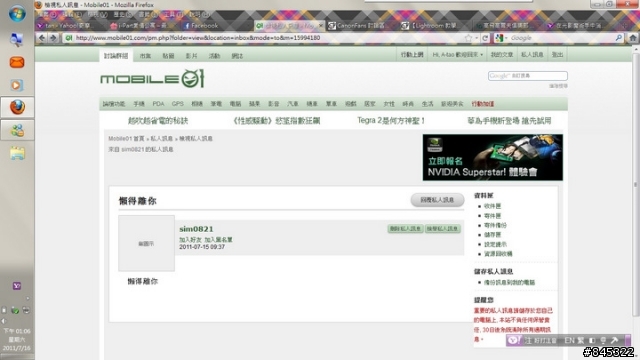This screenshot has width=640, height=360.
Task: Open the orange mail taskbar icon
Action: click(17, 62)
